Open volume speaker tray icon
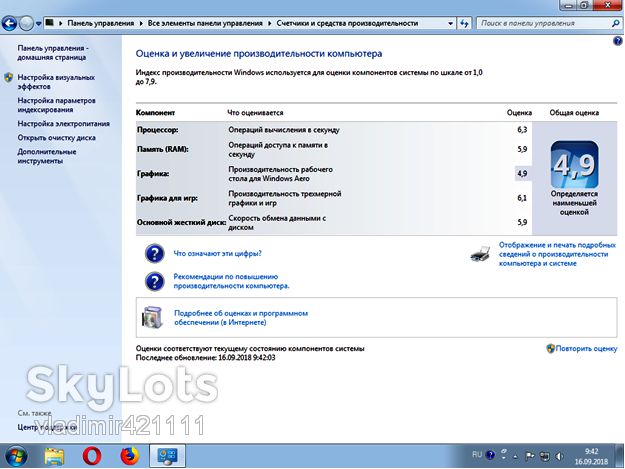This screenshot has width=625, height=469. click(559, 456)
